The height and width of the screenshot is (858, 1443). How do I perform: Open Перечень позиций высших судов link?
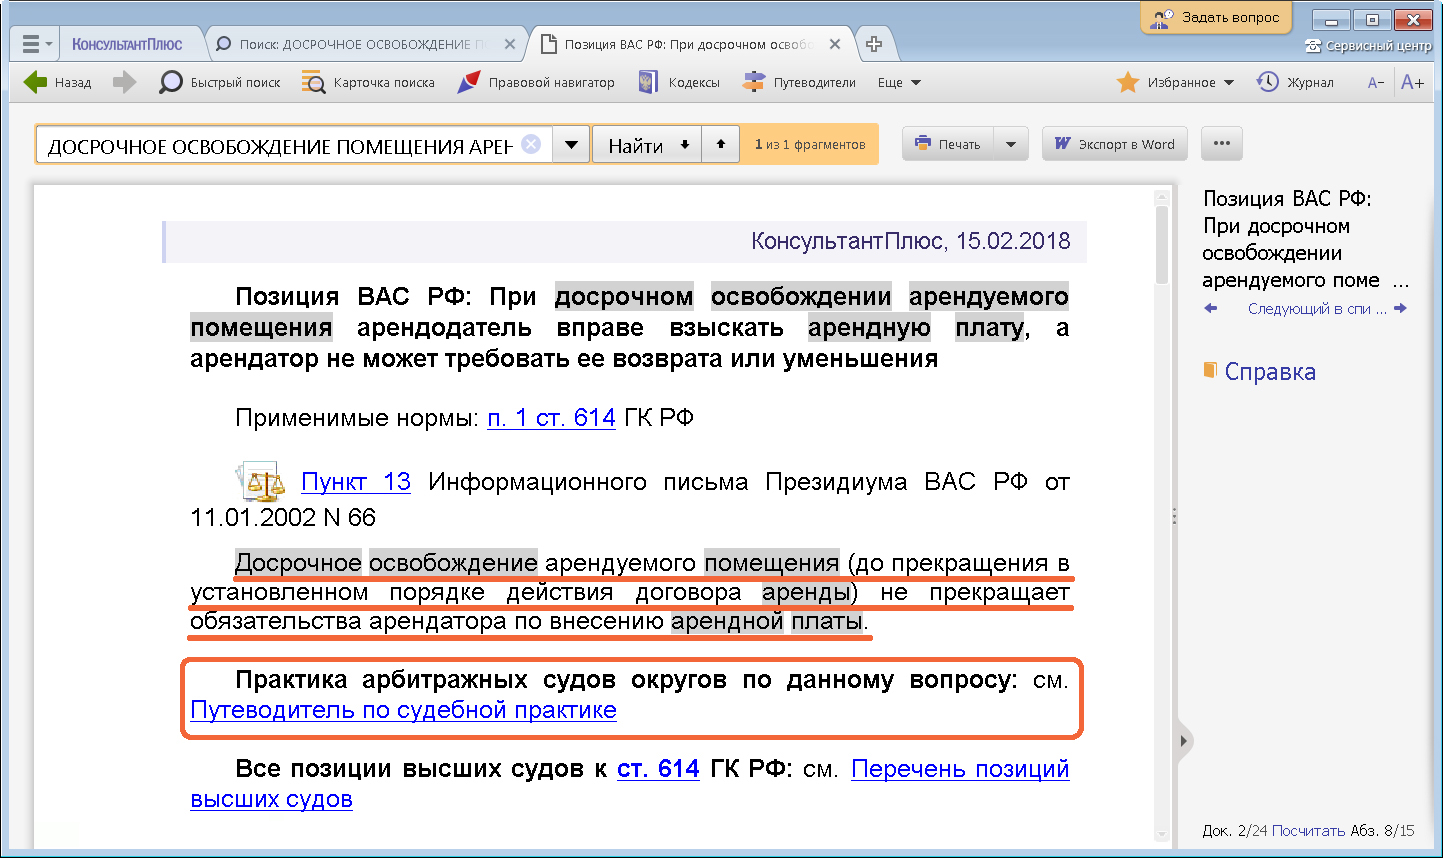pos(630,784)
